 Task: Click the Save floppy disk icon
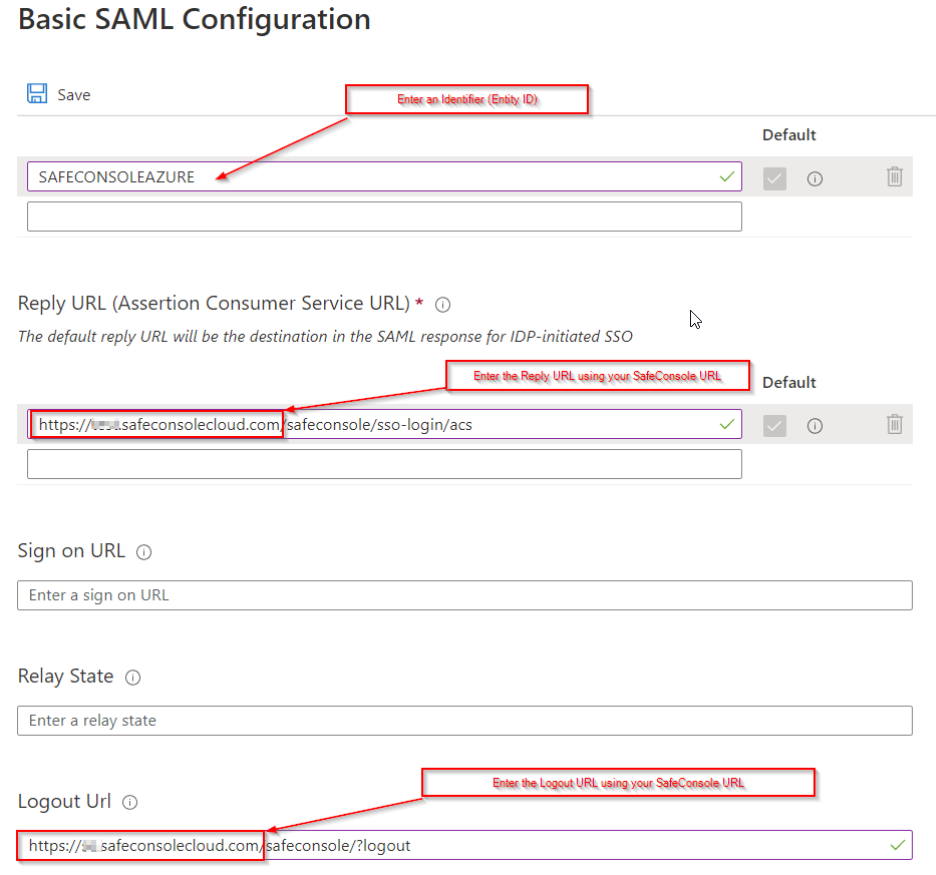[x=37, y=94]
